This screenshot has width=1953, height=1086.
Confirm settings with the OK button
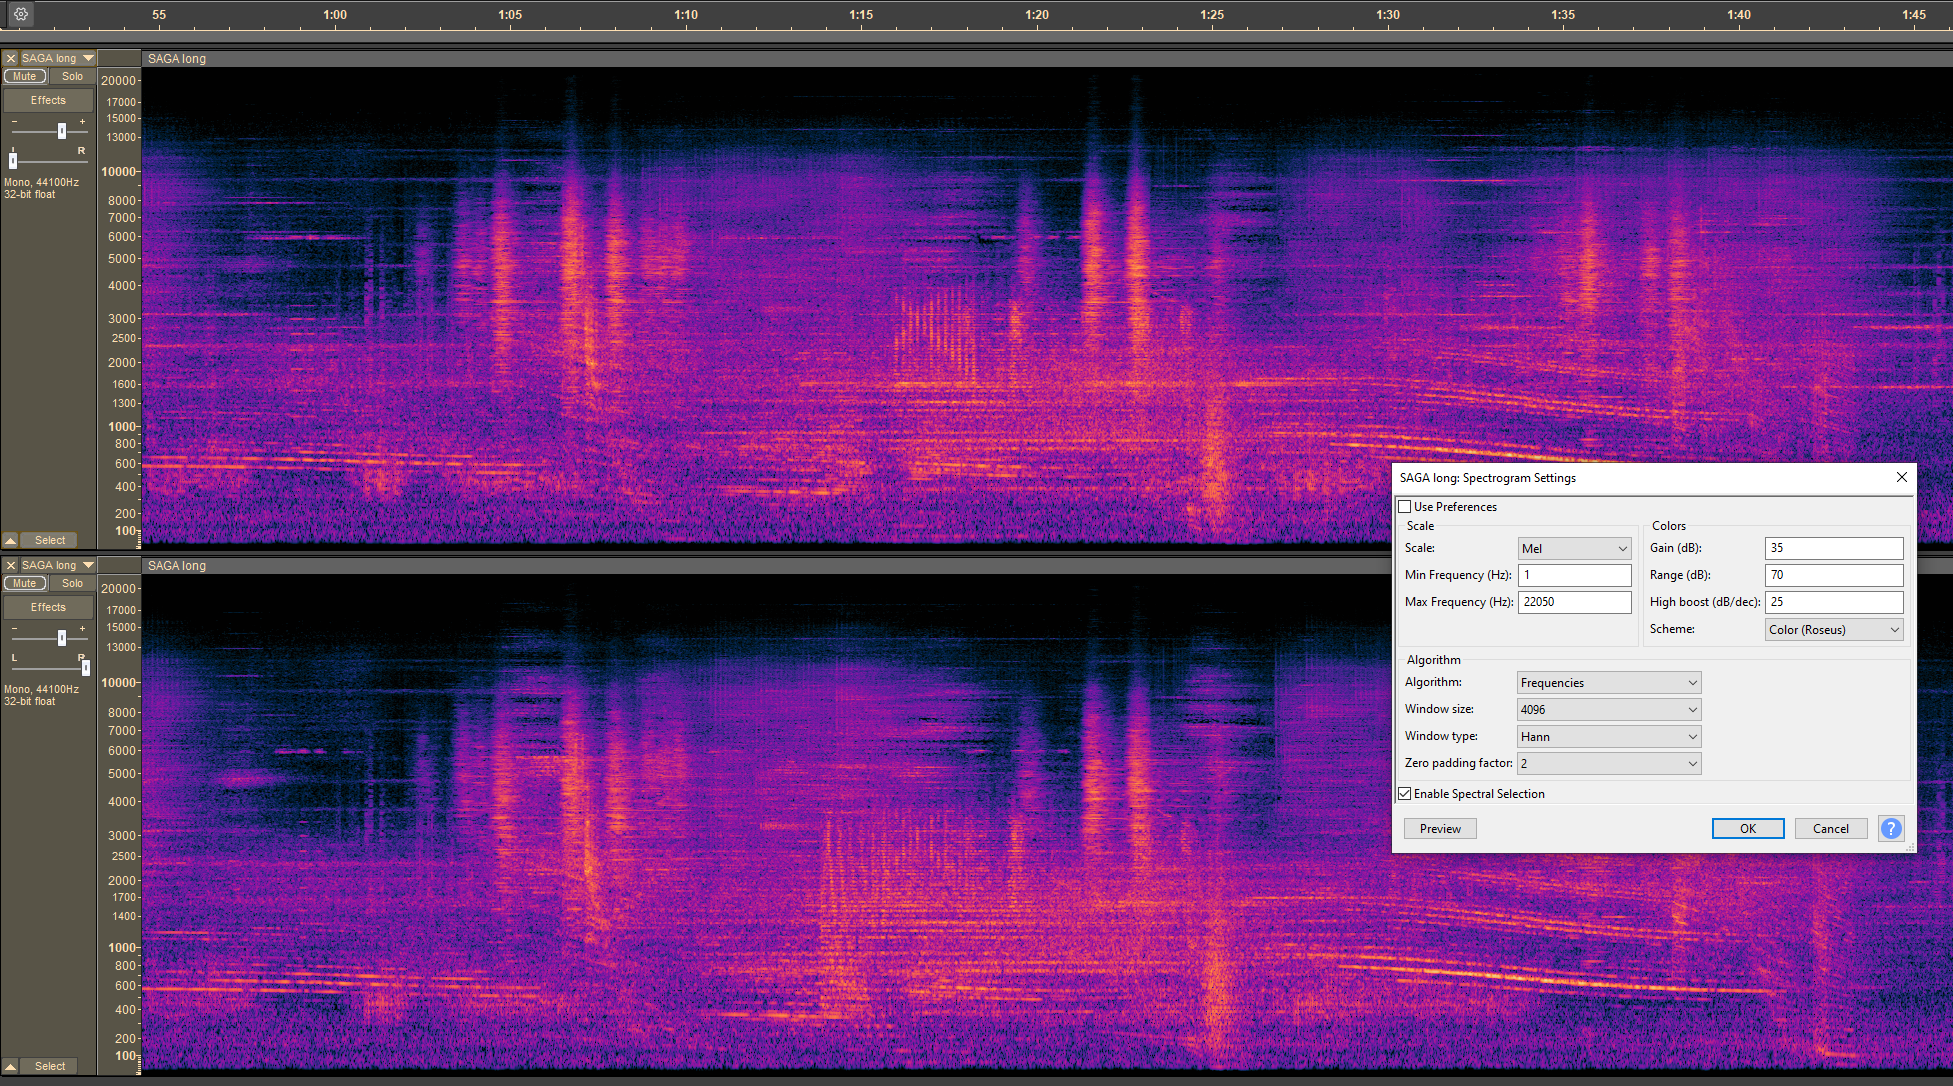coord(1748,828)
